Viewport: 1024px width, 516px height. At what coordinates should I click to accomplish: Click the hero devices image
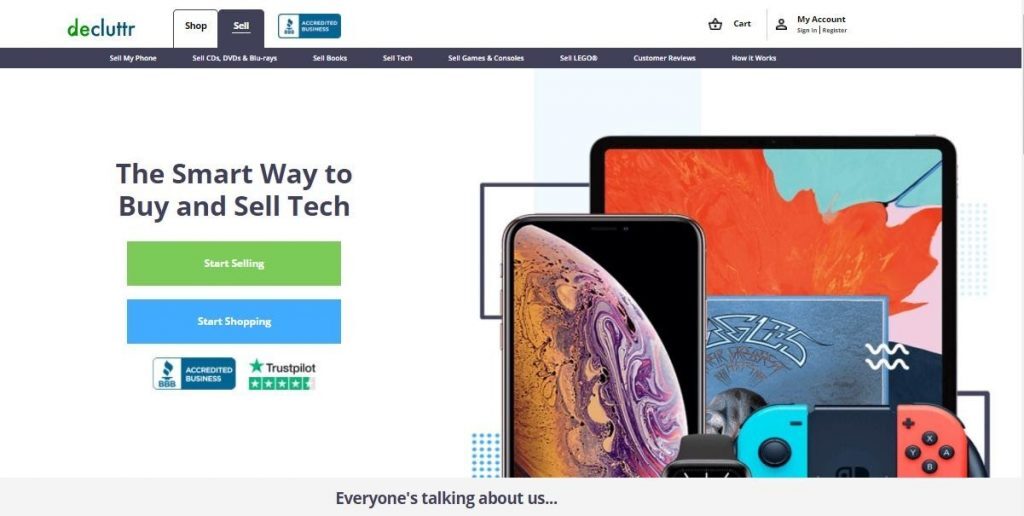point(730,306)
